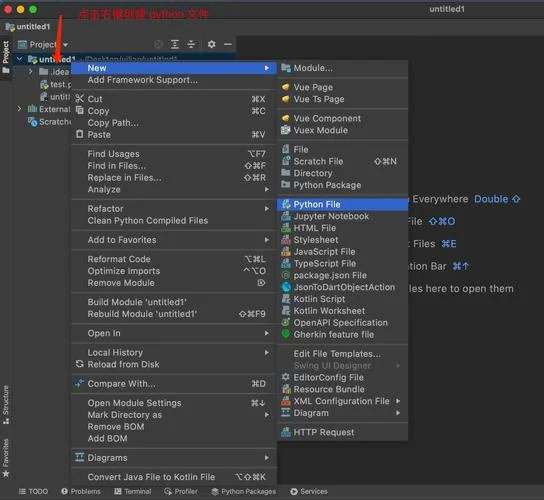Open the Problems tool window
The width and height of the screenshot is (544, 500).
(x=81, y=491)
